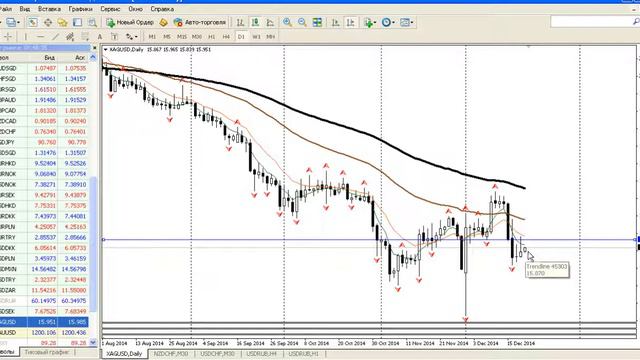Image resolution: width=640 pixels, height=360 pixels.
Task: Click the search magnifier icon at top right
Action: coord(636,21)
